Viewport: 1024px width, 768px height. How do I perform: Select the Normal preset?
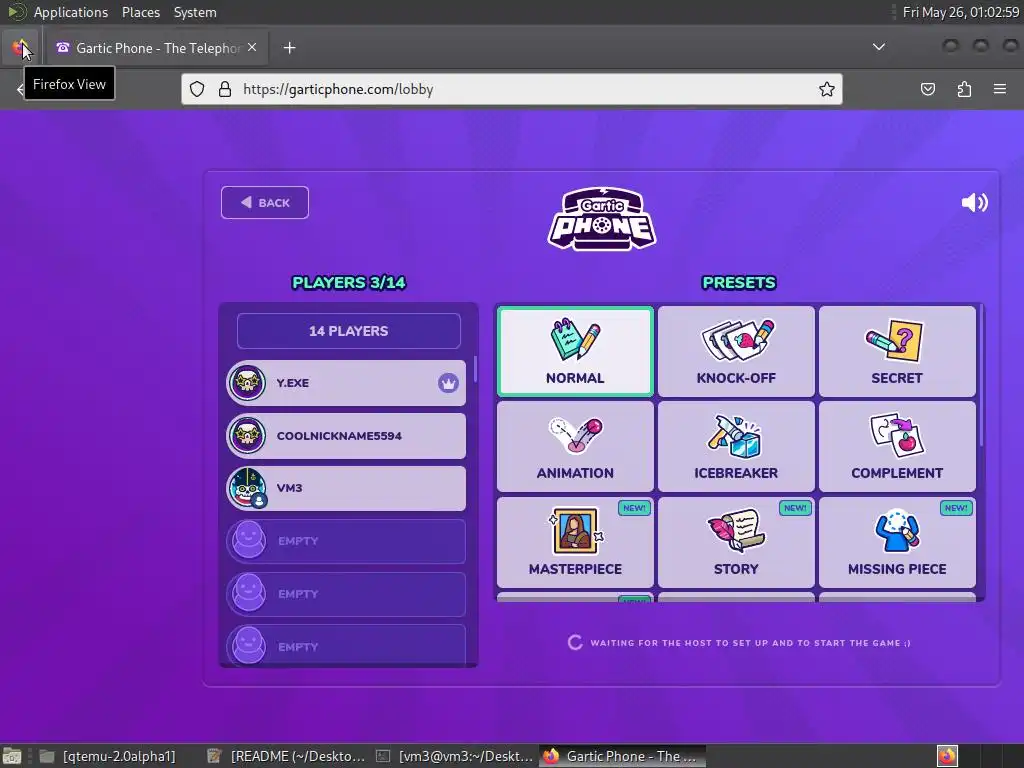pyautogui.click(x=575, y=351)
